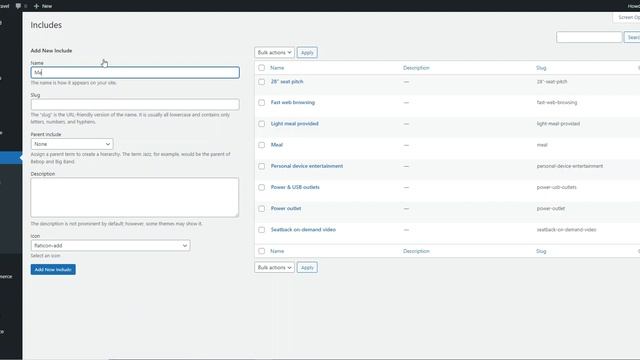Sort by footer Description column

pos(416,251)
